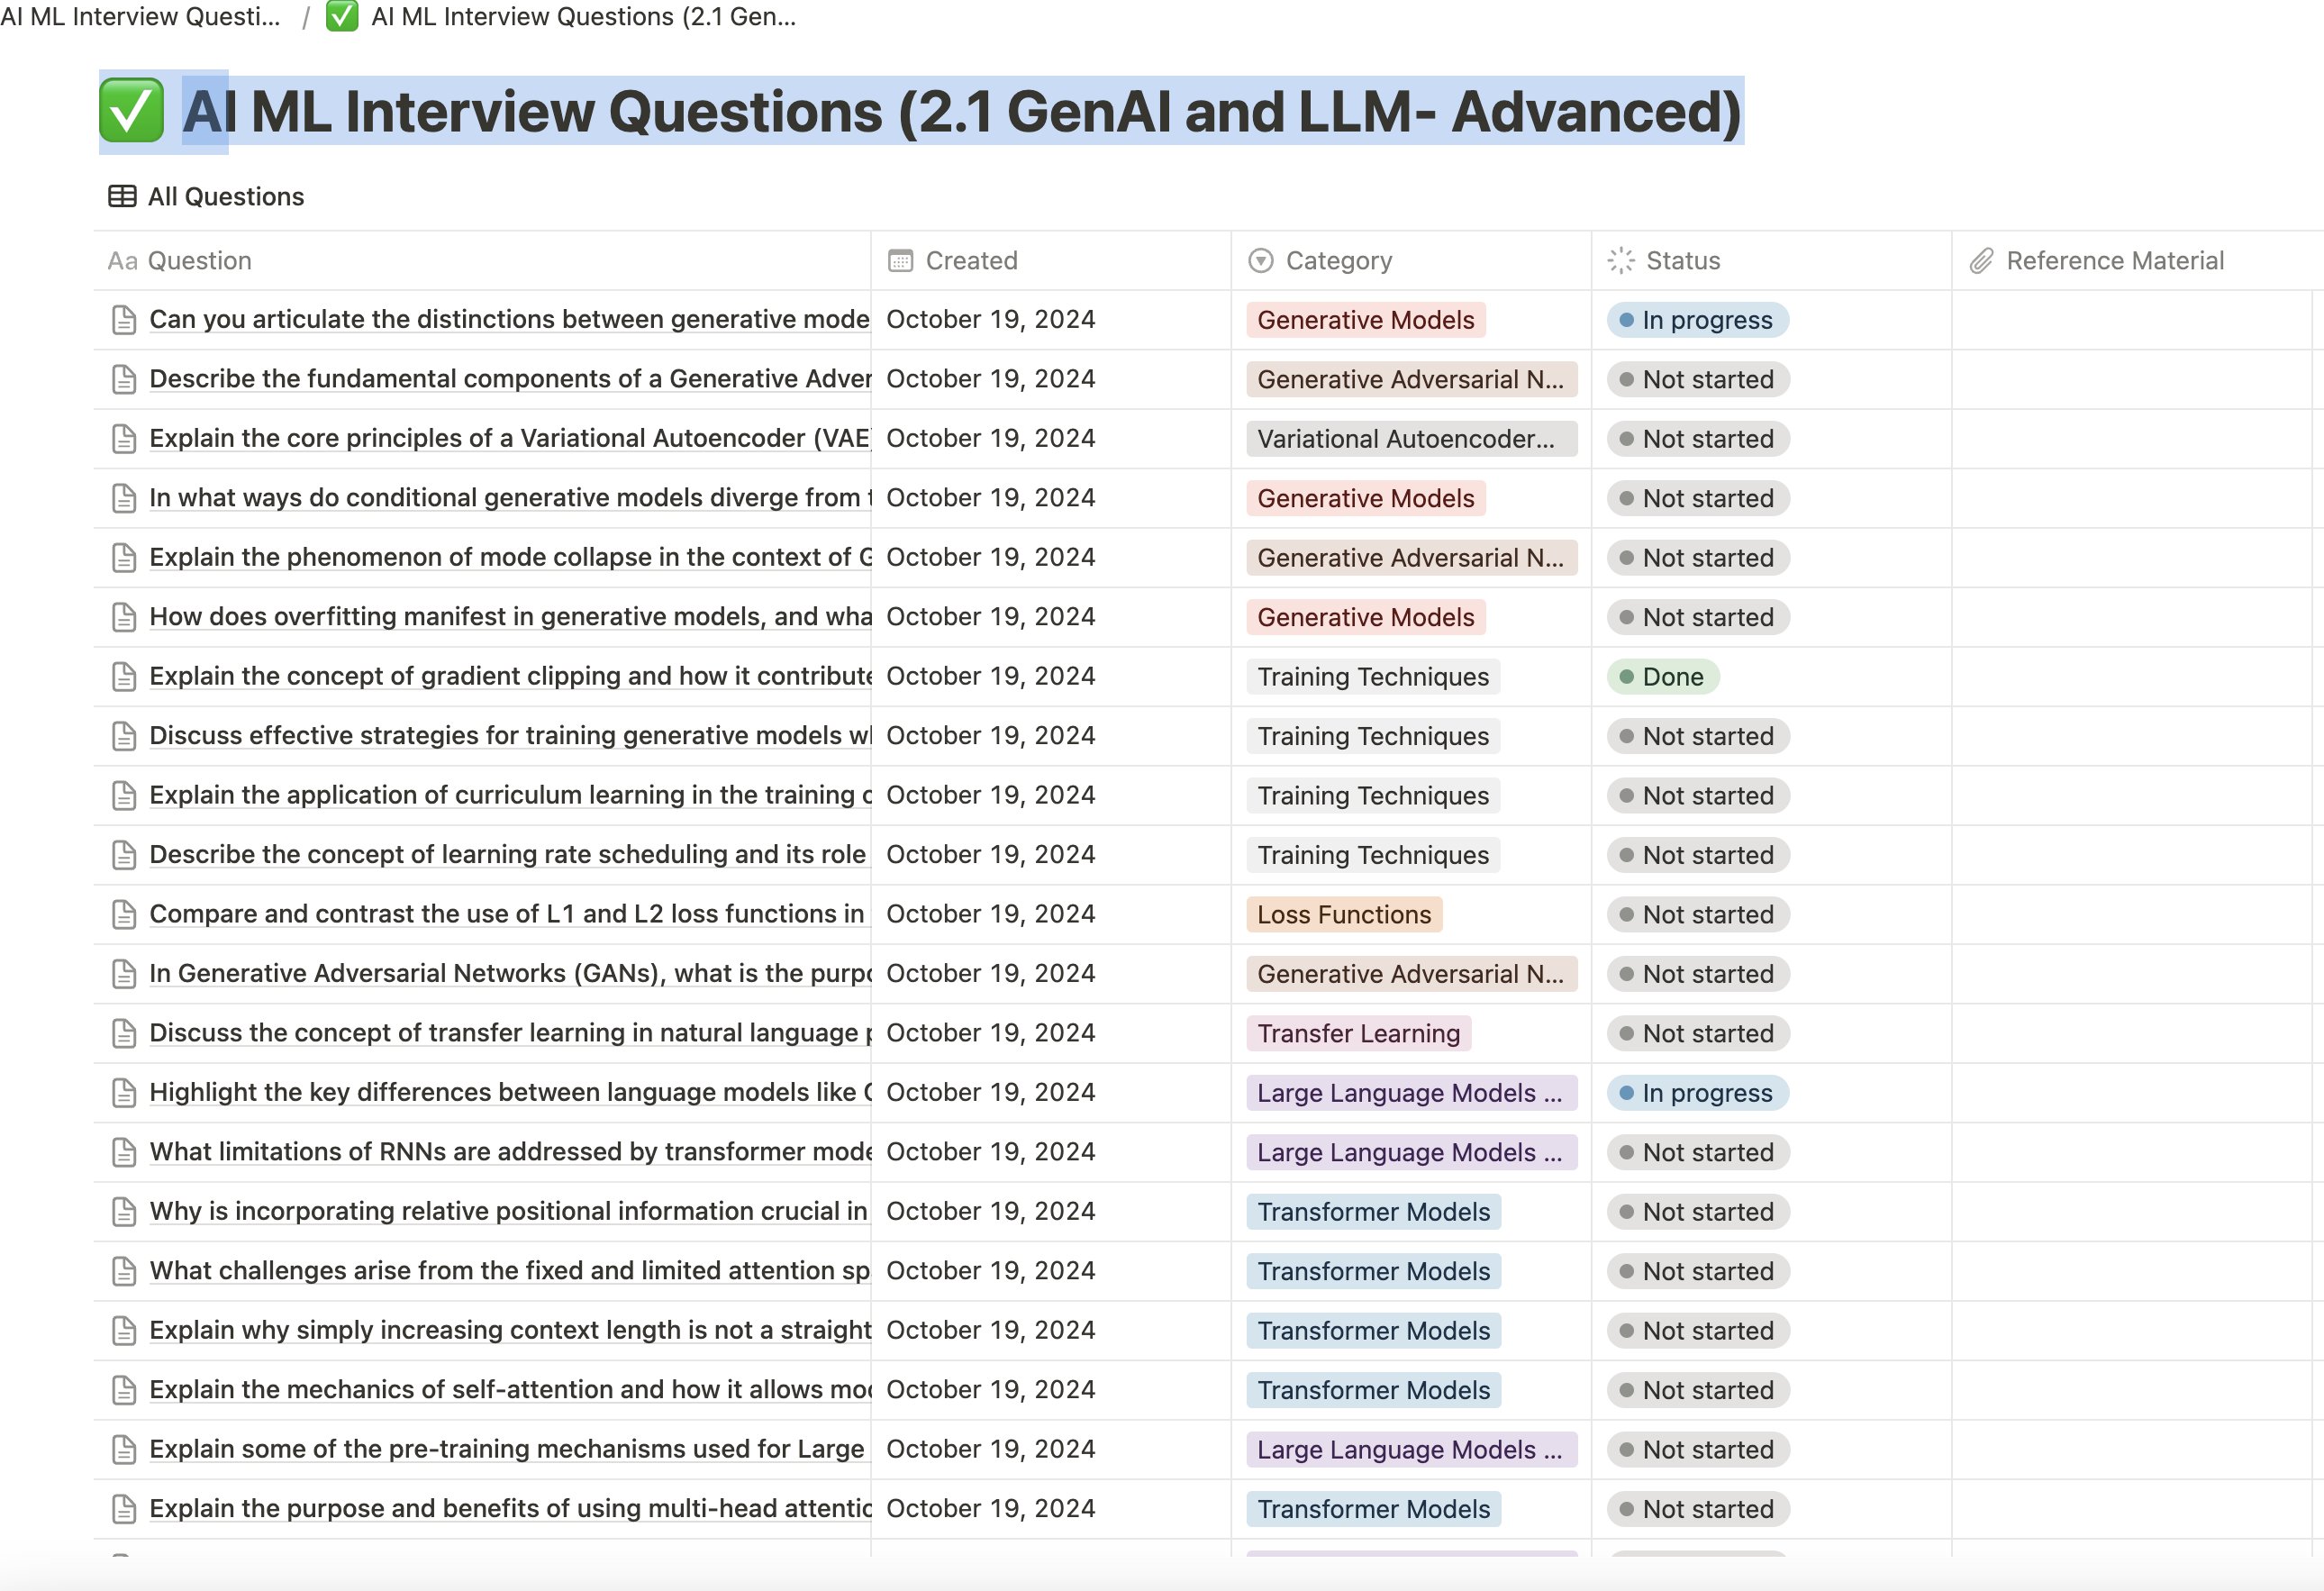Go to parent AI ML Interview Questi... breadcrumb

140,17
